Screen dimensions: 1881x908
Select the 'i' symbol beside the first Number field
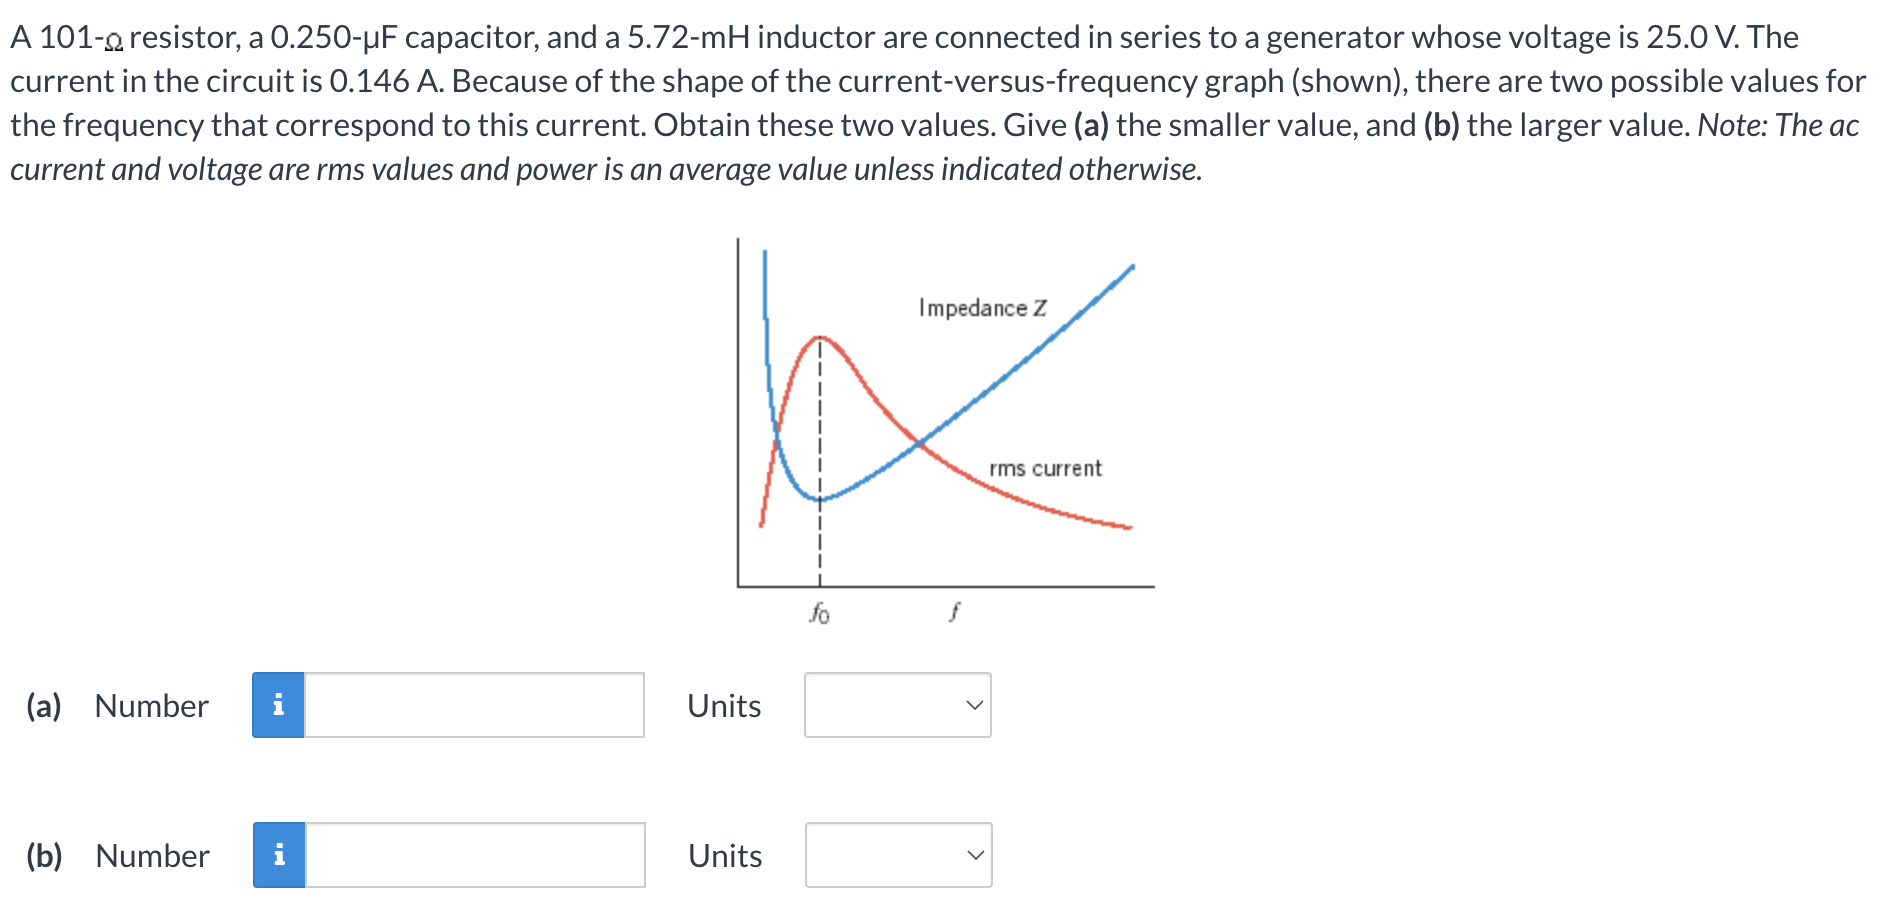tap(280, 706)
